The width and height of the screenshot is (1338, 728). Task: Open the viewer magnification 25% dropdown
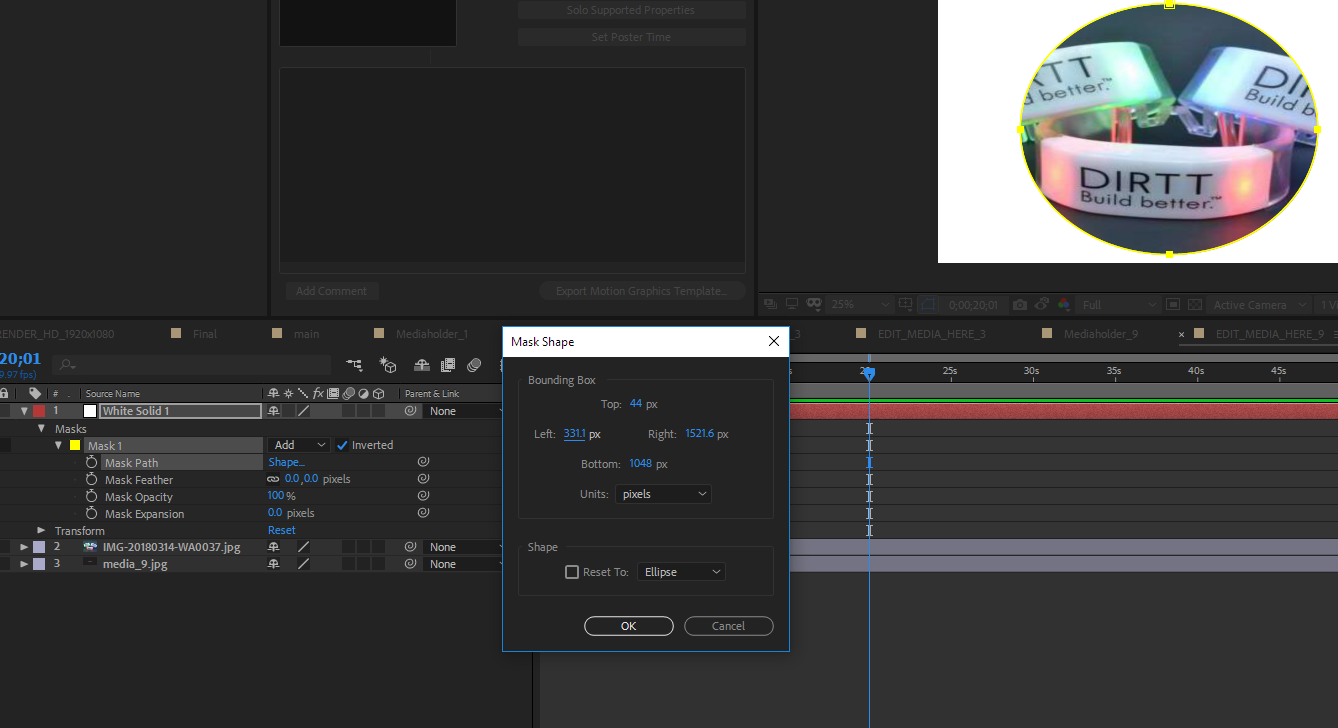coord(860,305)
